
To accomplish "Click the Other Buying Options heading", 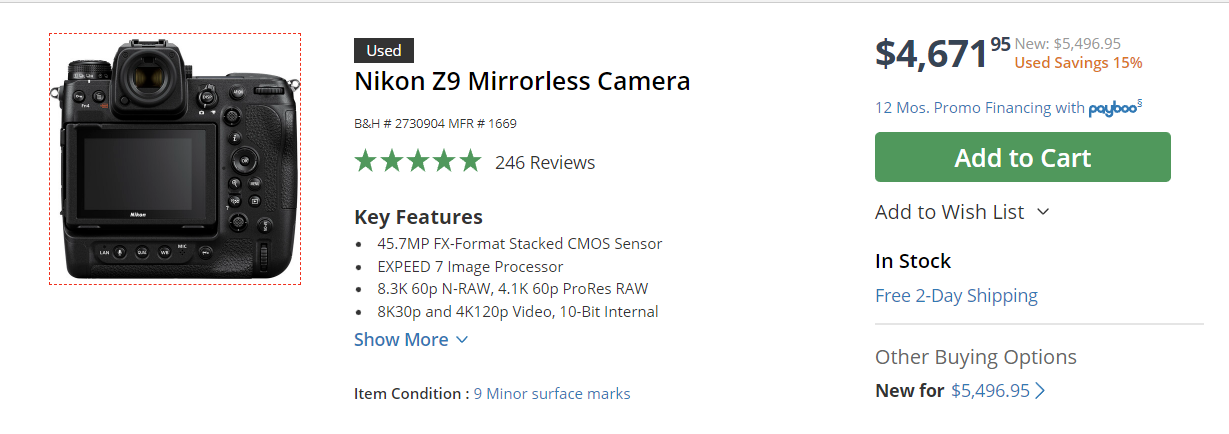I will [975, 357].
